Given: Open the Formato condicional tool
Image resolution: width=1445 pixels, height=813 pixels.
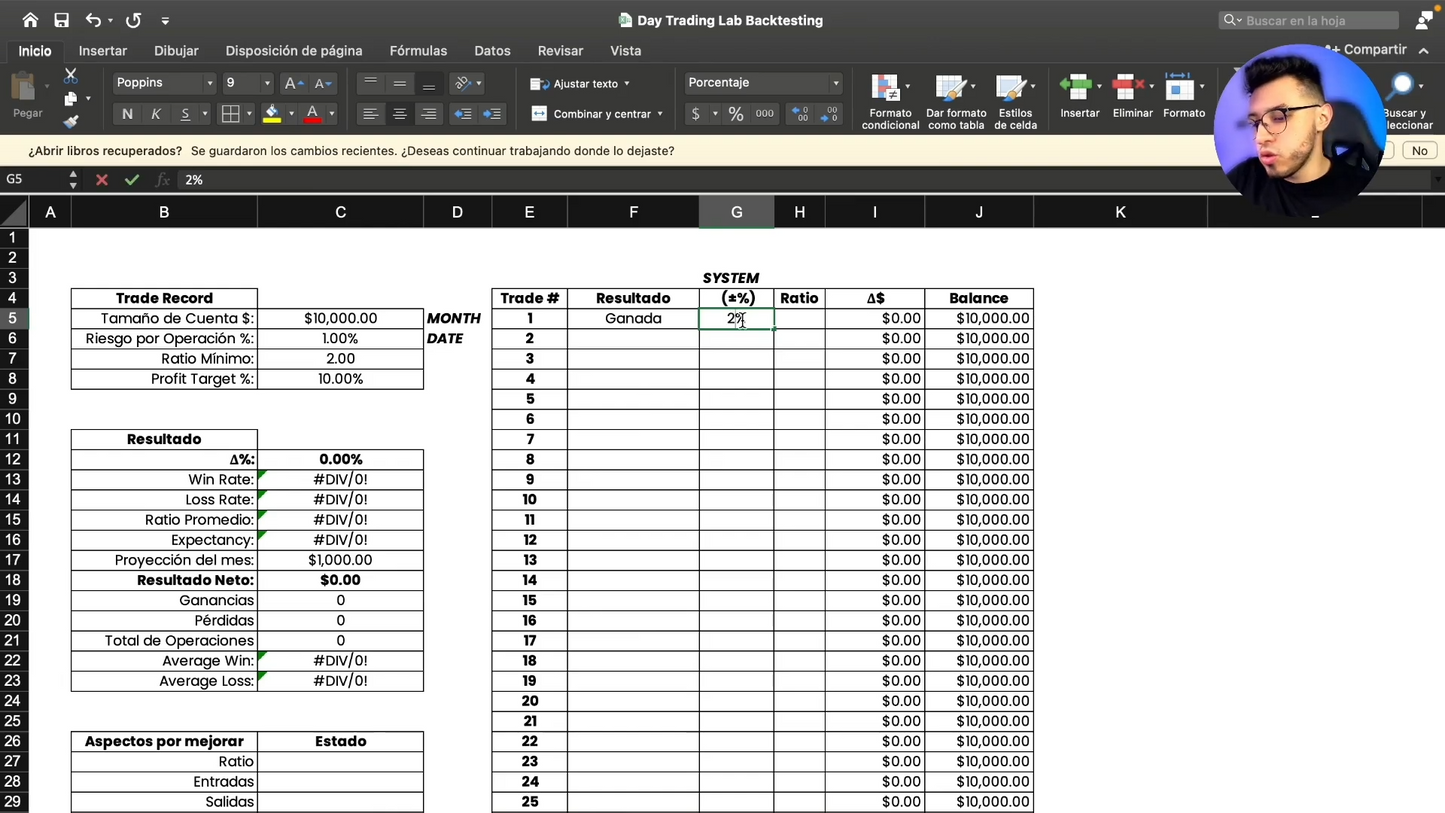Looking at the screenshot, I should point(889,101).
